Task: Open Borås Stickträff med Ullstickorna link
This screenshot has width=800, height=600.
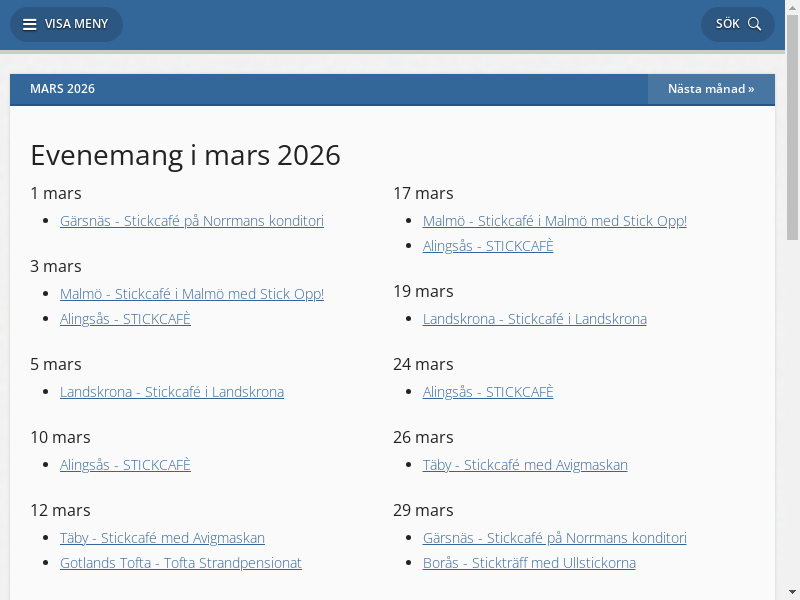Action: pyautogui.click(x=529, y=563)
